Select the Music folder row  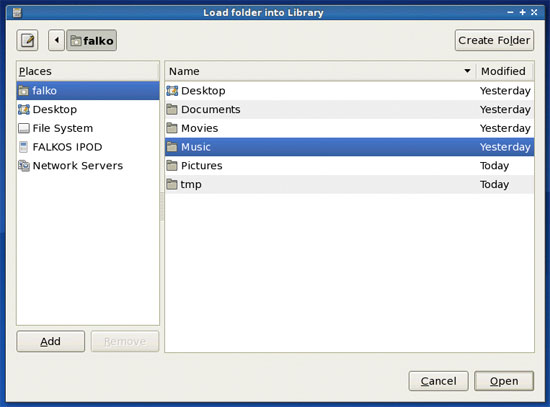(349, 147)
